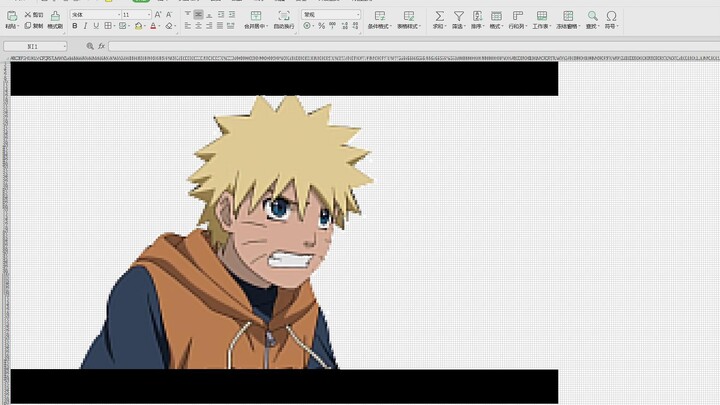The width and height of the screenshot is (720, 405).
Task: Click the Filter funnel icon
Action: point(458,16)
